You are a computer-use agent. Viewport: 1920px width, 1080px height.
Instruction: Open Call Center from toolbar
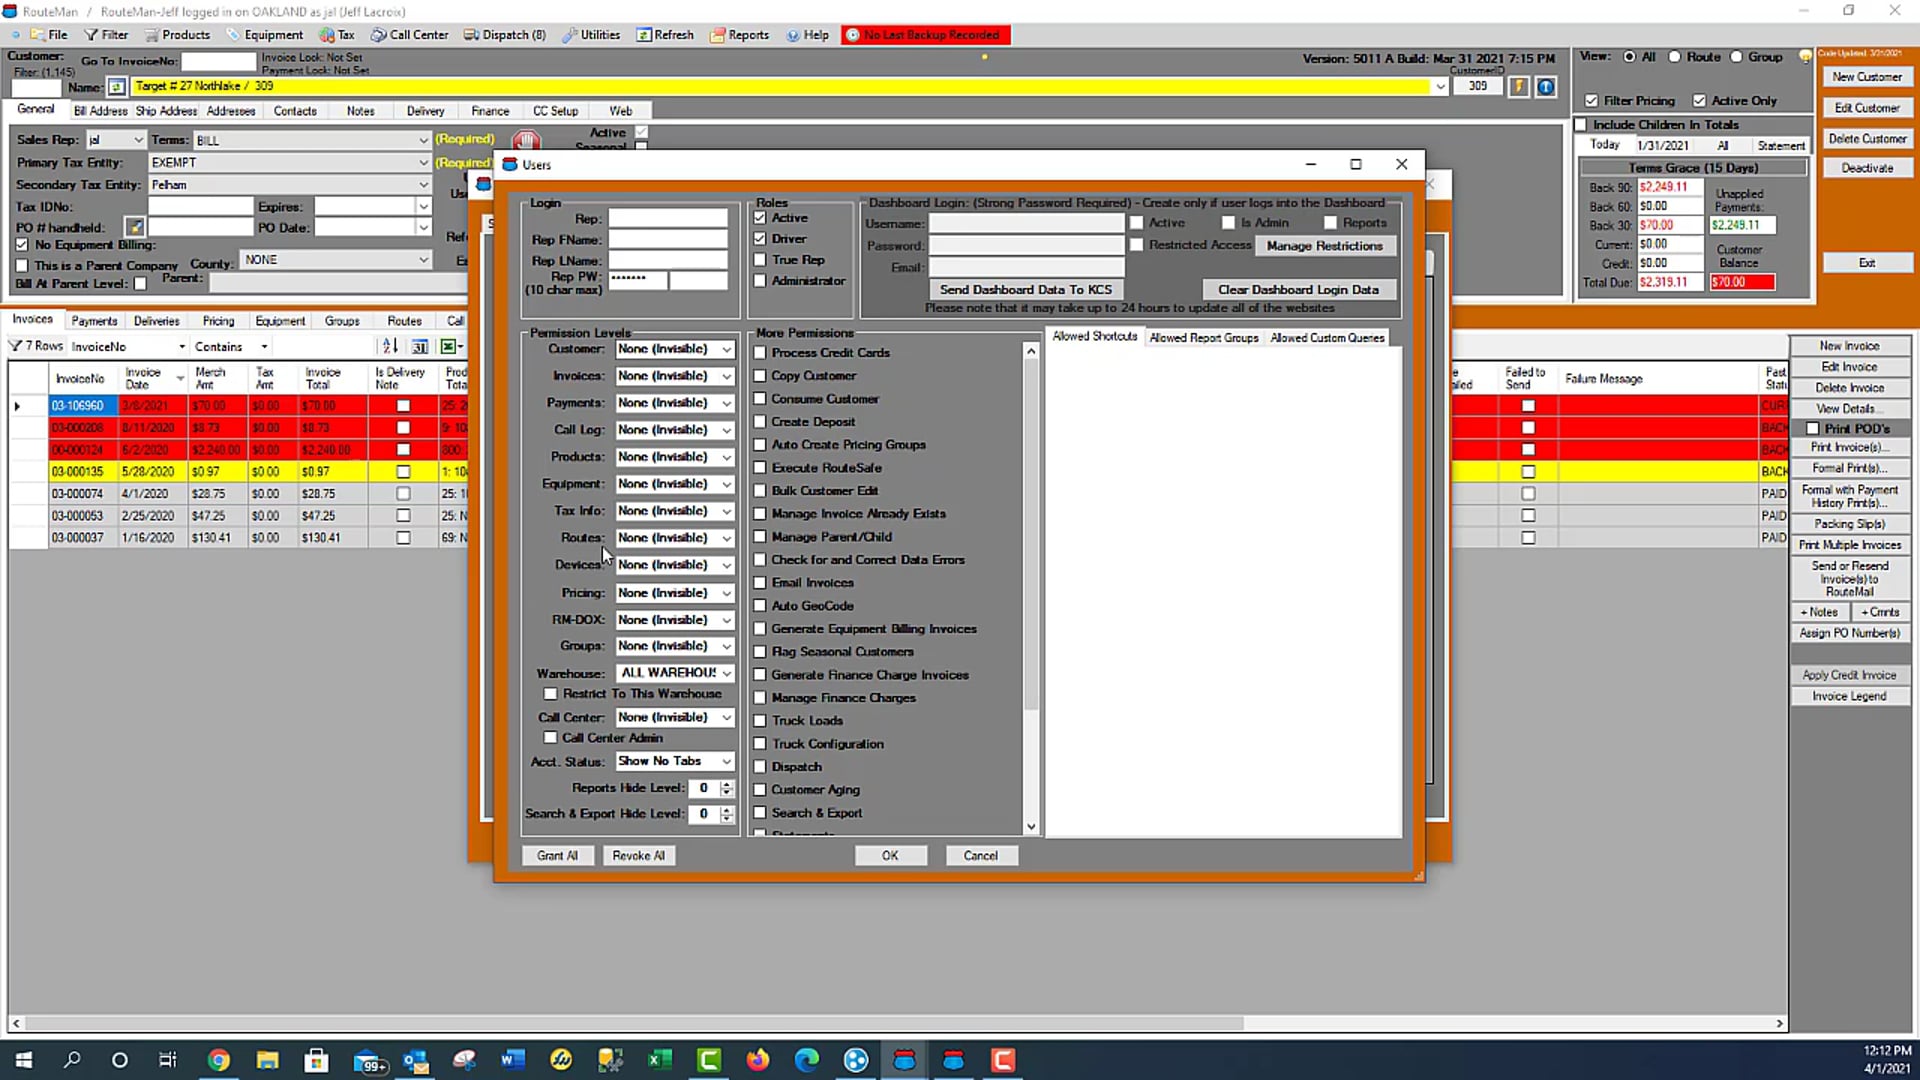pyautogui.click(x=409, y=34)
